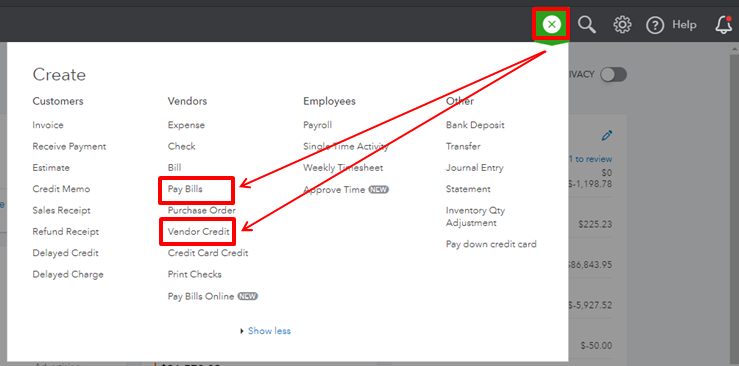Choose Statement in the Other column
Image resolution: width=739 pixels, height=366 pixels.
pos(468,189)
